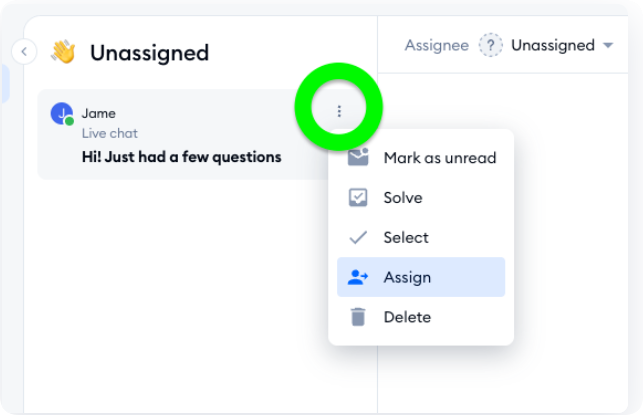This screenshot has height=415, width=643.
Task: Open the message preview 'Hi! Just had a few questions'
Action: click(x=181, y=157)
